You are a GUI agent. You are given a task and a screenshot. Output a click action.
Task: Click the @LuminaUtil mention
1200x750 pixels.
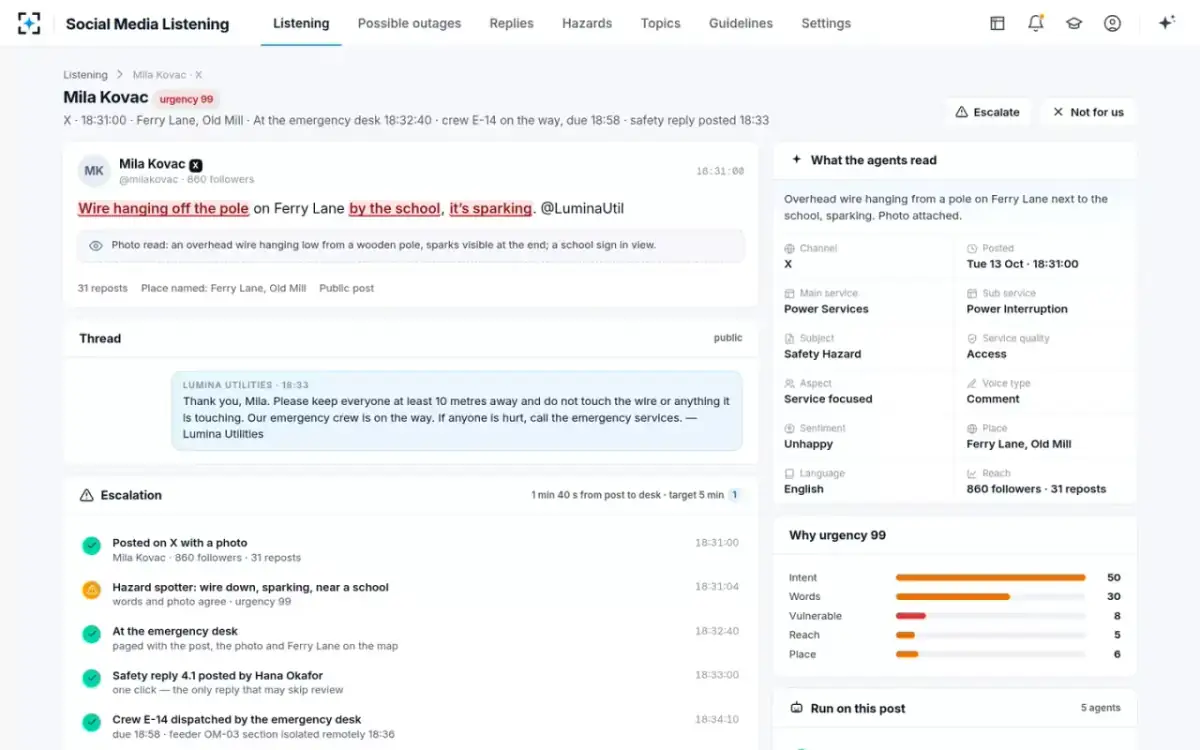tap(583, 208)
